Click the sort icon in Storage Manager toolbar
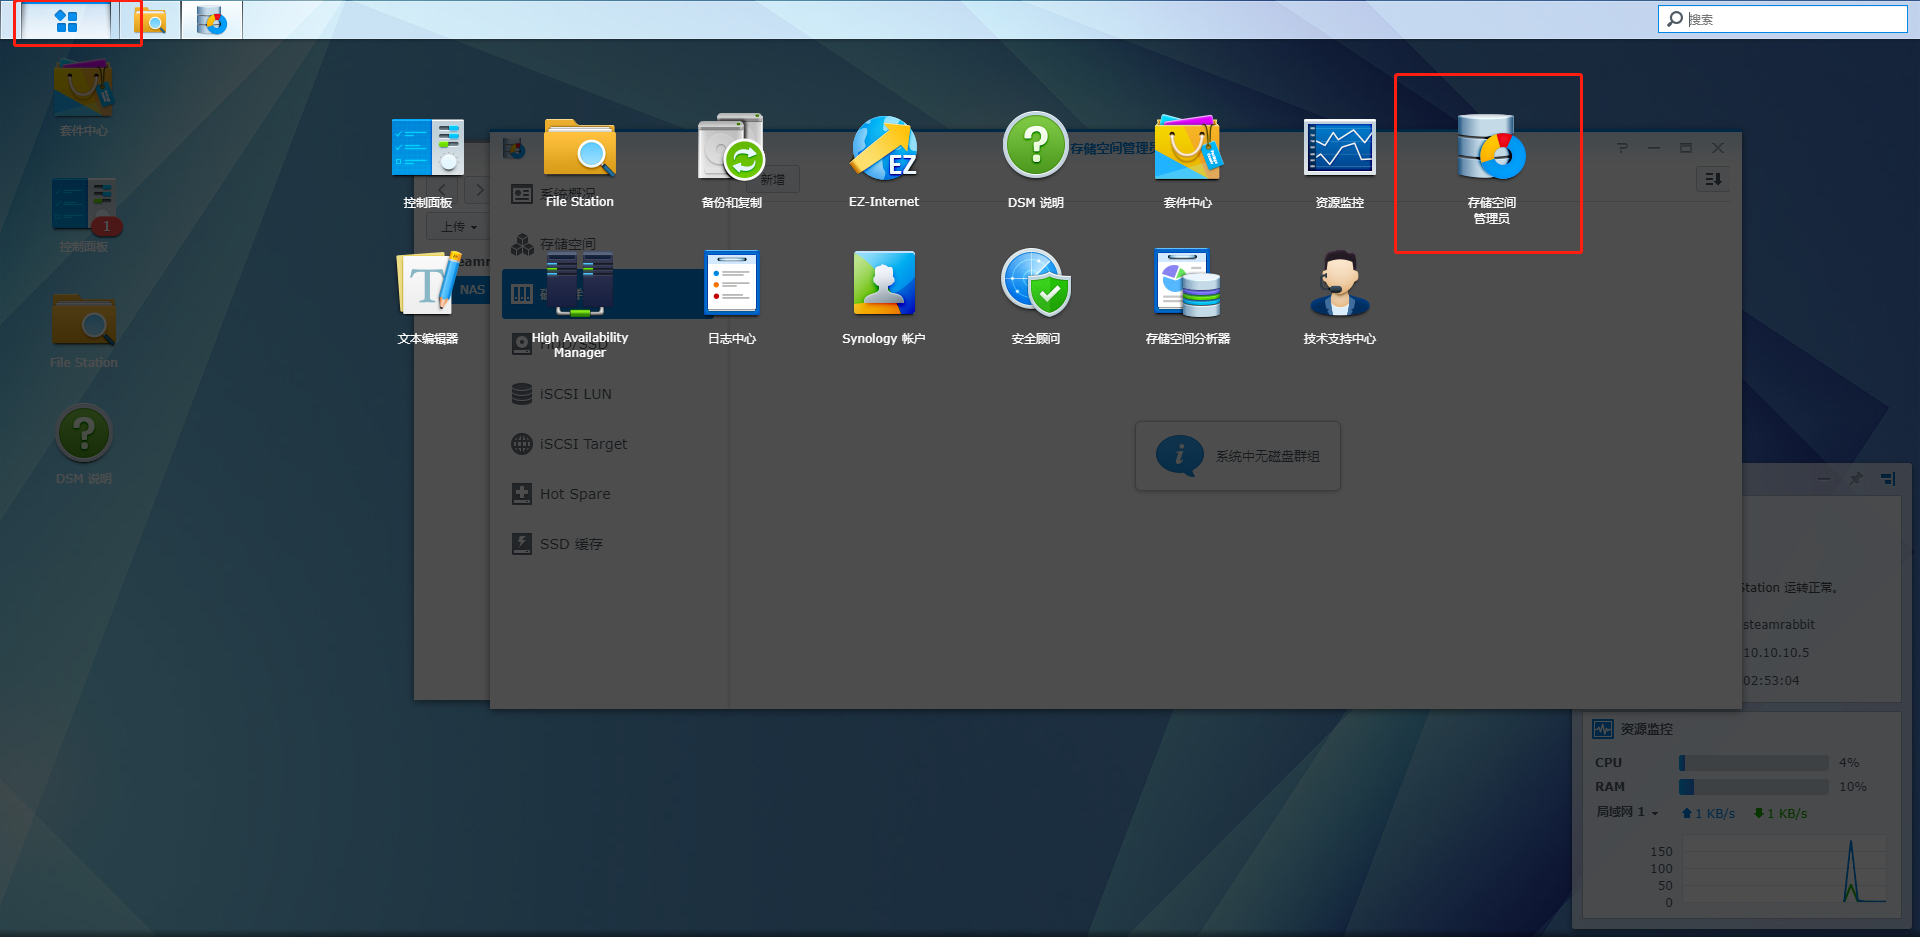Screen dimensions: 1920x937 pos(1713,179)
